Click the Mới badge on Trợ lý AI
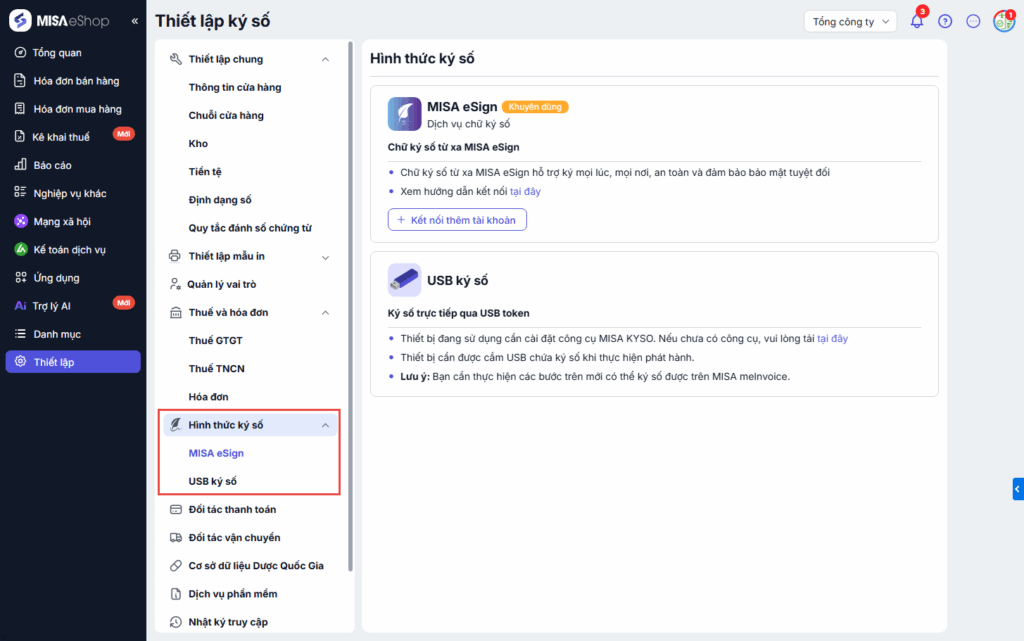The width and height of the screenshot is (1024, 641). (x=123, y=302)
